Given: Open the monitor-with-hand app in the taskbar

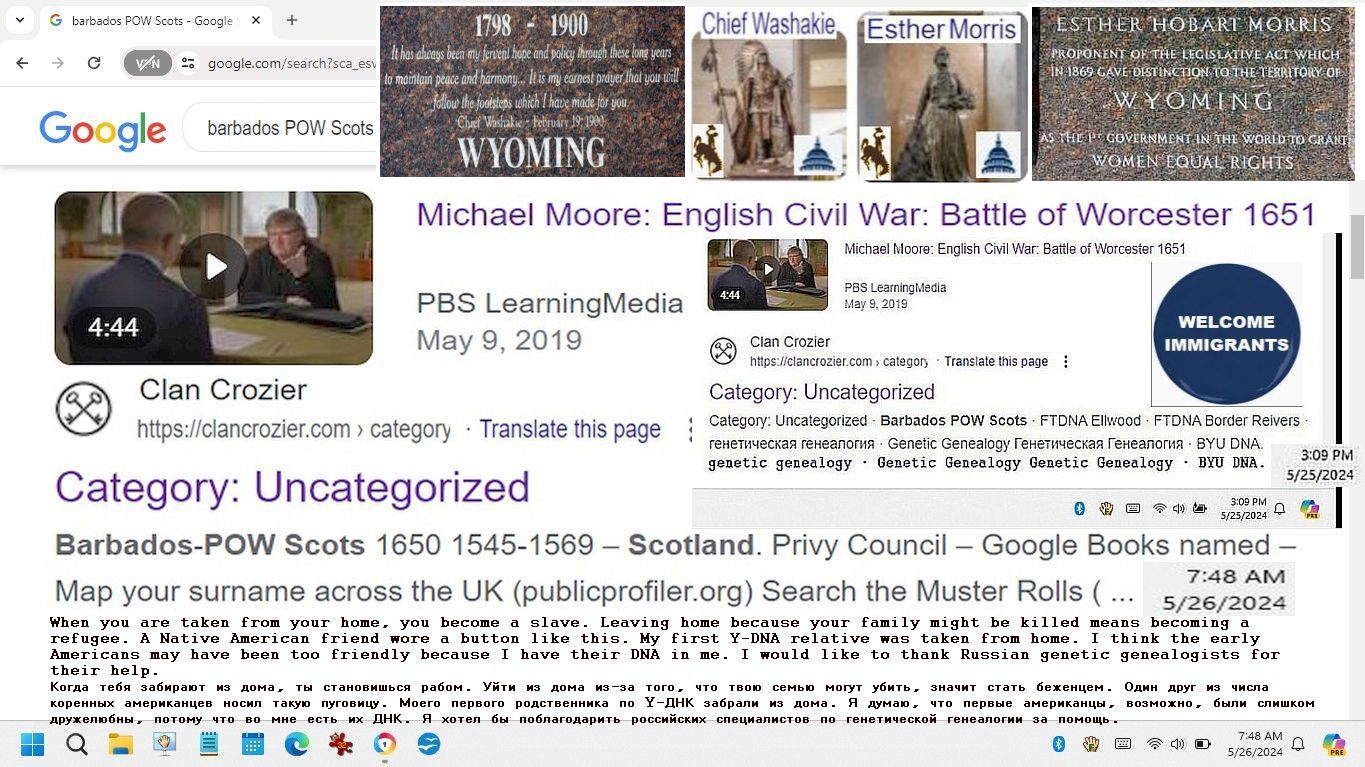Looking at the screenshot, I should [165, 744].
